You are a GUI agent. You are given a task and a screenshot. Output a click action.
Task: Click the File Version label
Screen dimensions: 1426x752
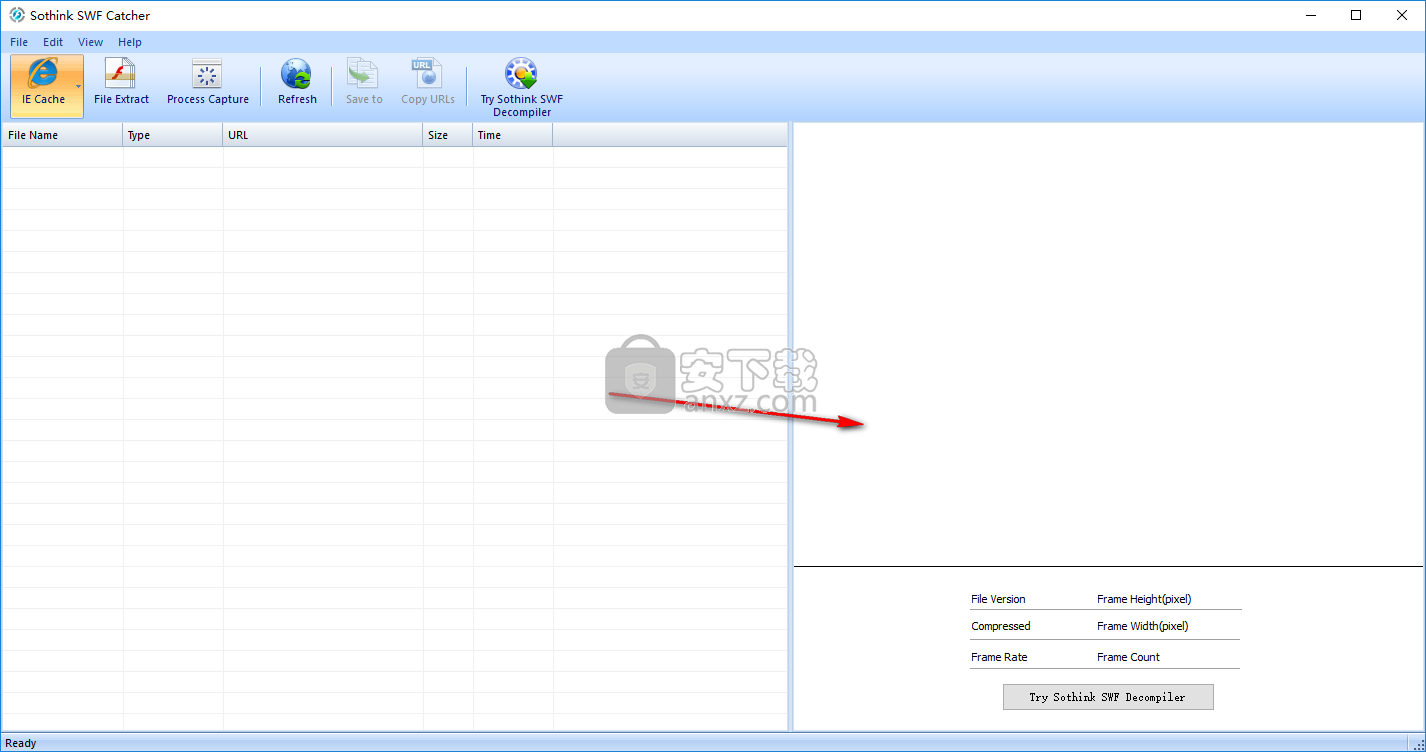coord(998,599)
